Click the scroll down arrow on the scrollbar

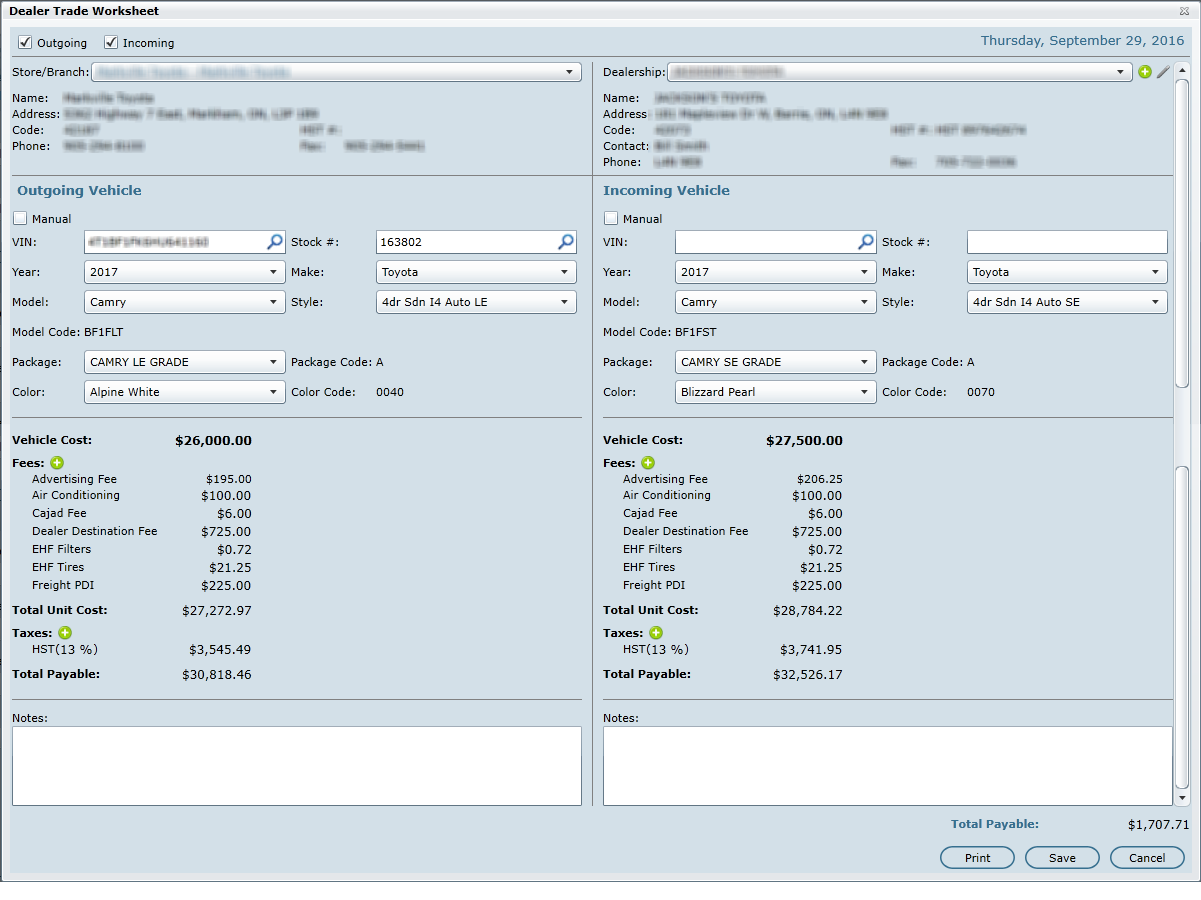(1182, 798)
